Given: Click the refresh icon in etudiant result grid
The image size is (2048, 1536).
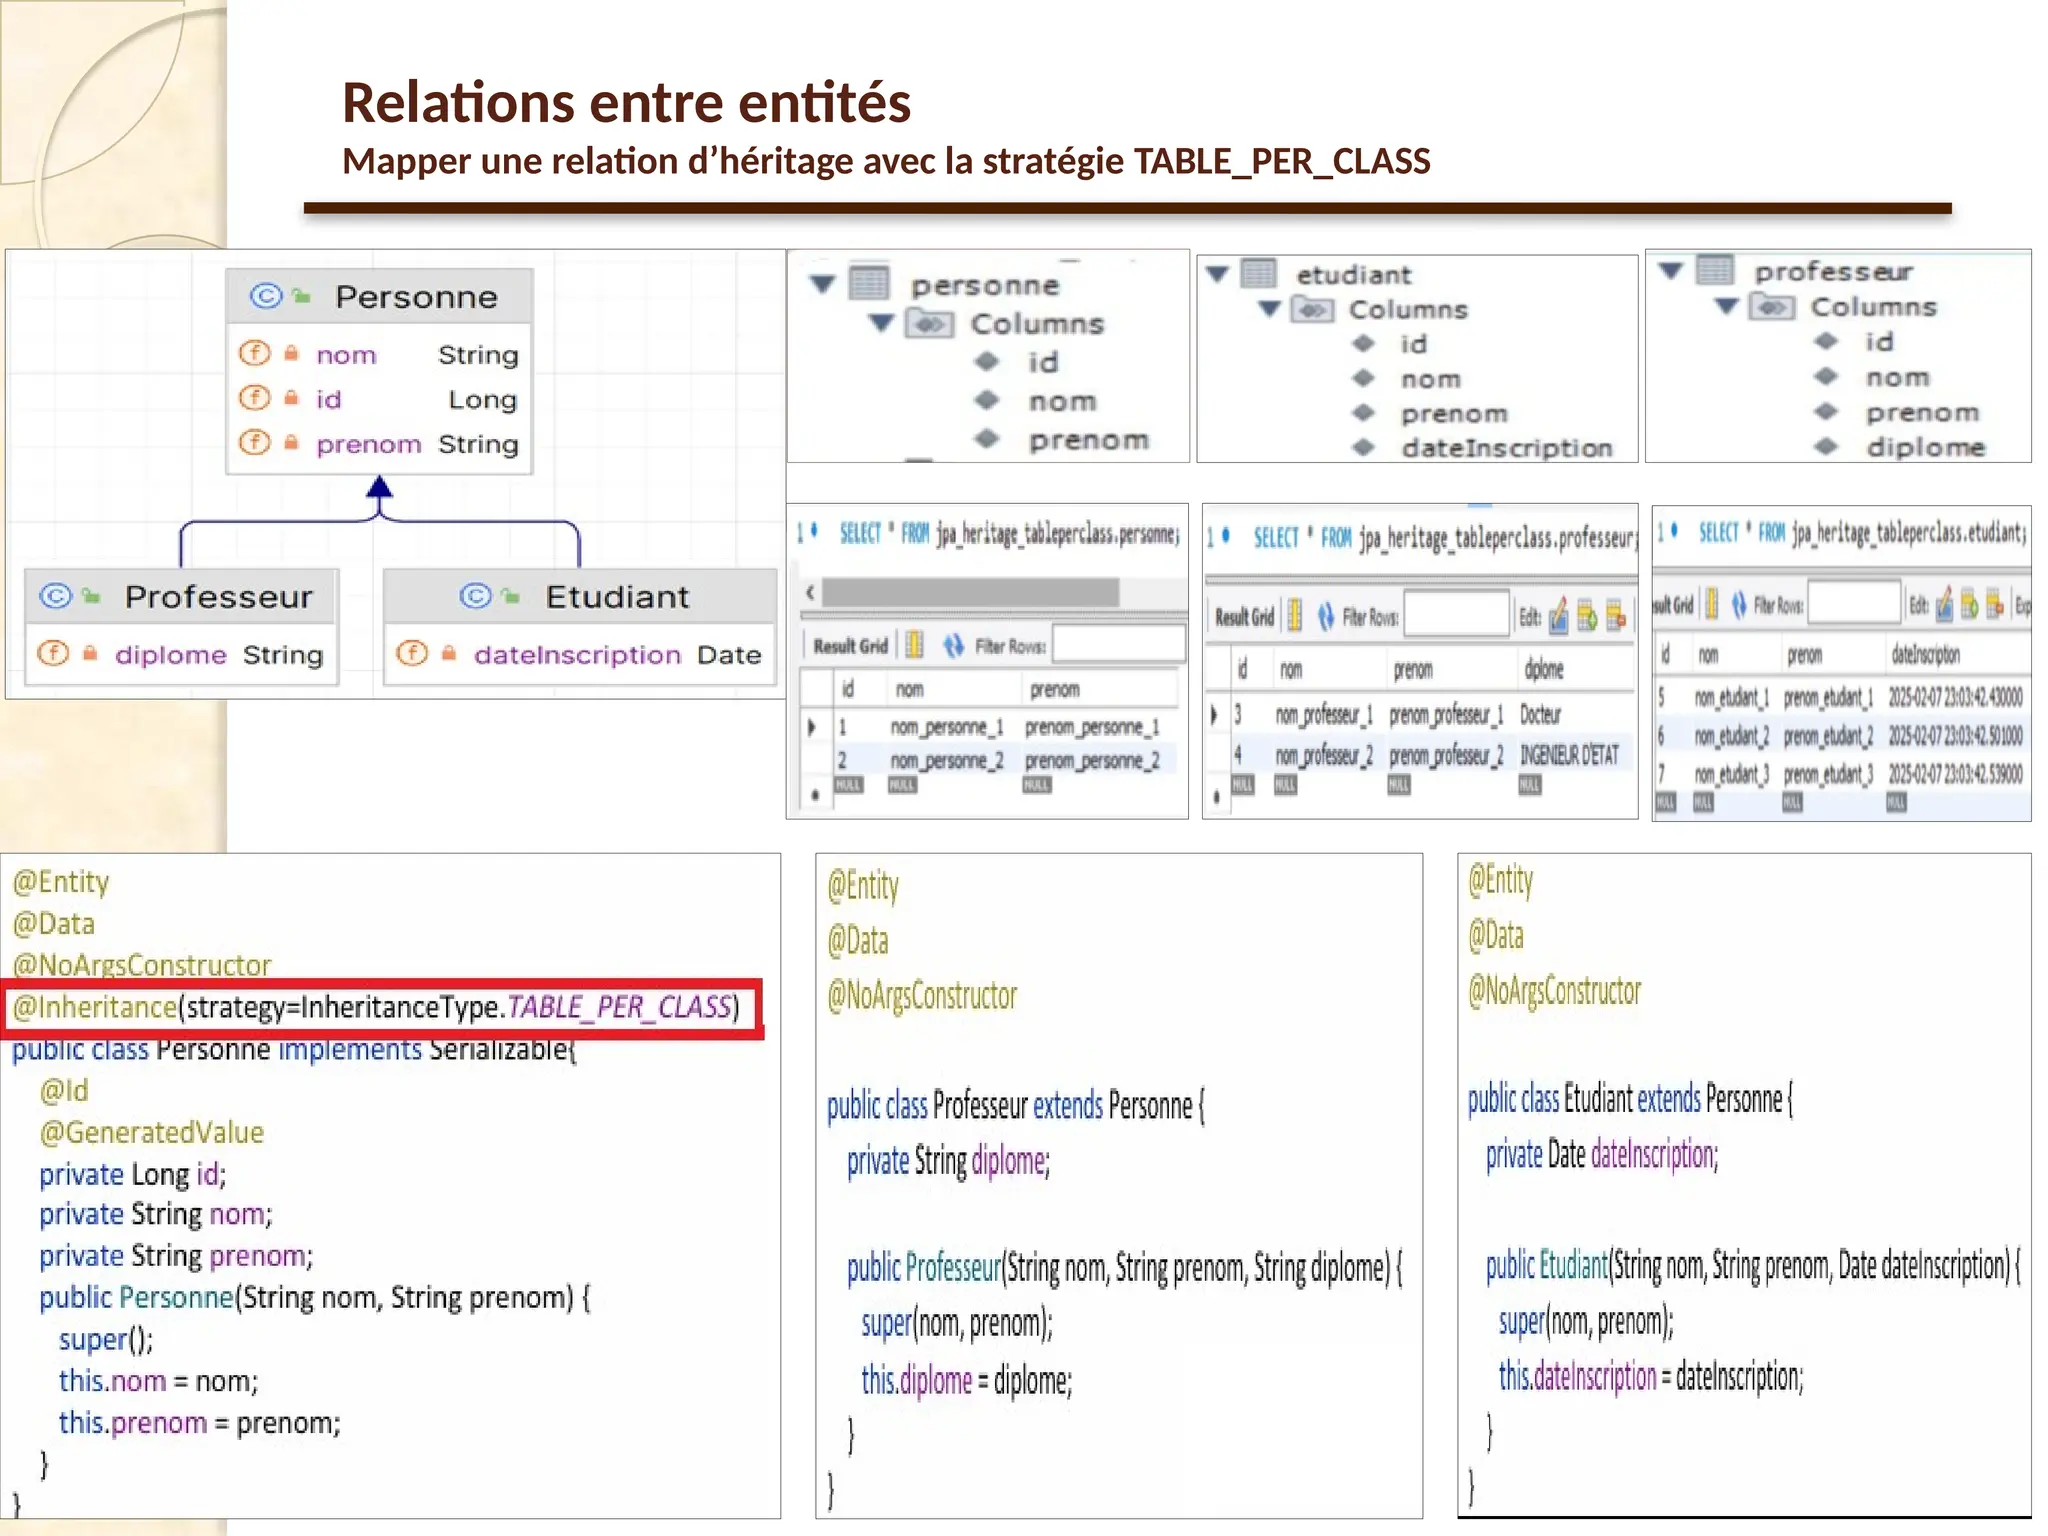Looking at the screenshot, I should [1740, 604].
